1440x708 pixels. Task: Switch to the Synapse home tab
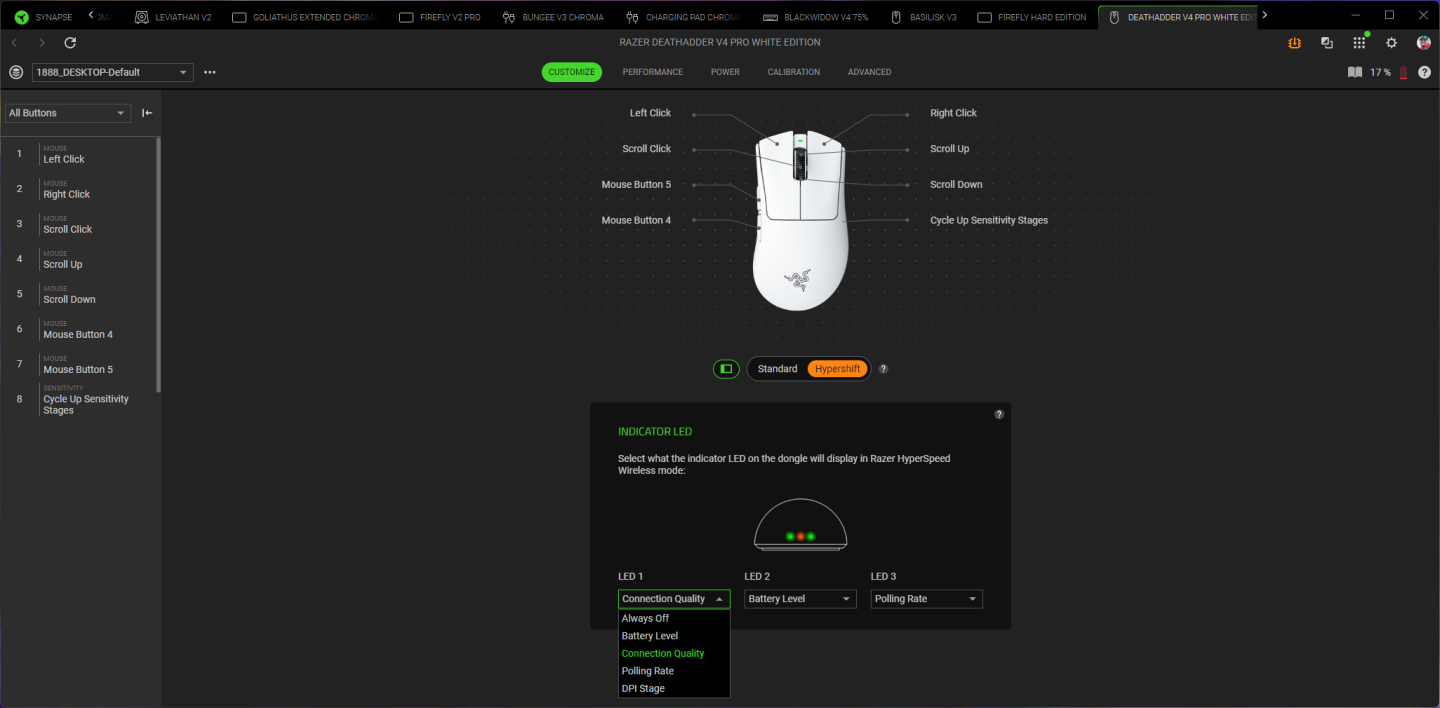(x=43, y=17)
